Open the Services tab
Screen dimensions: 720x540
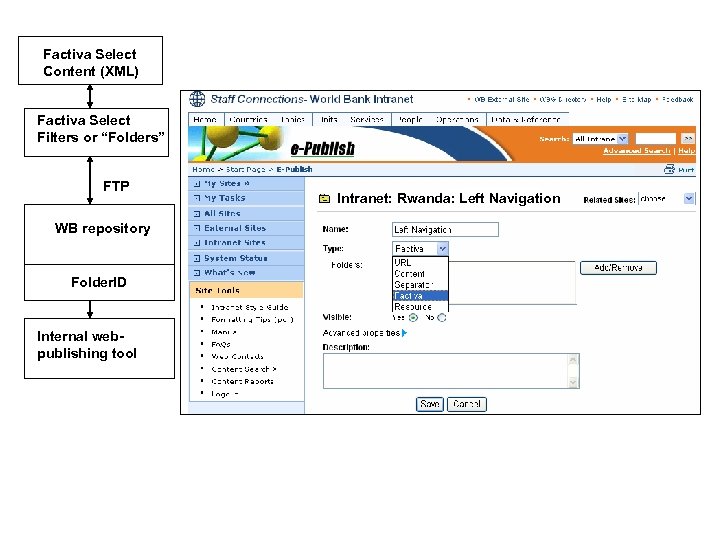(x=366, y=119)
